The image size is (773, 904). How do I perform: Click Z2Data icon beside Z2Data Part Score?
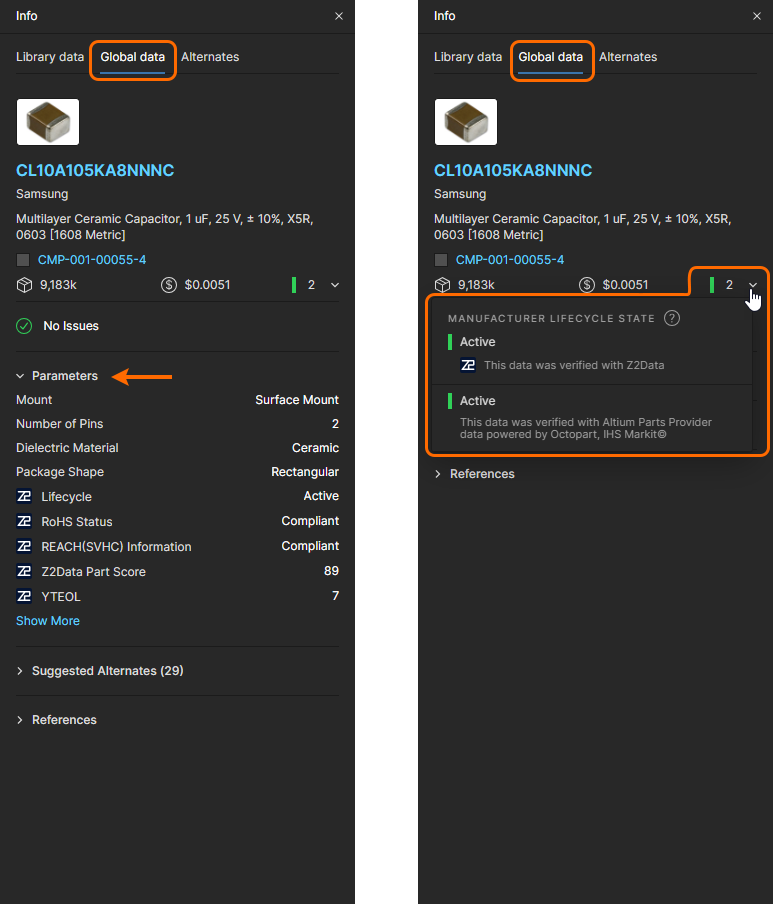pyautogui.click(x=24, y=571)
